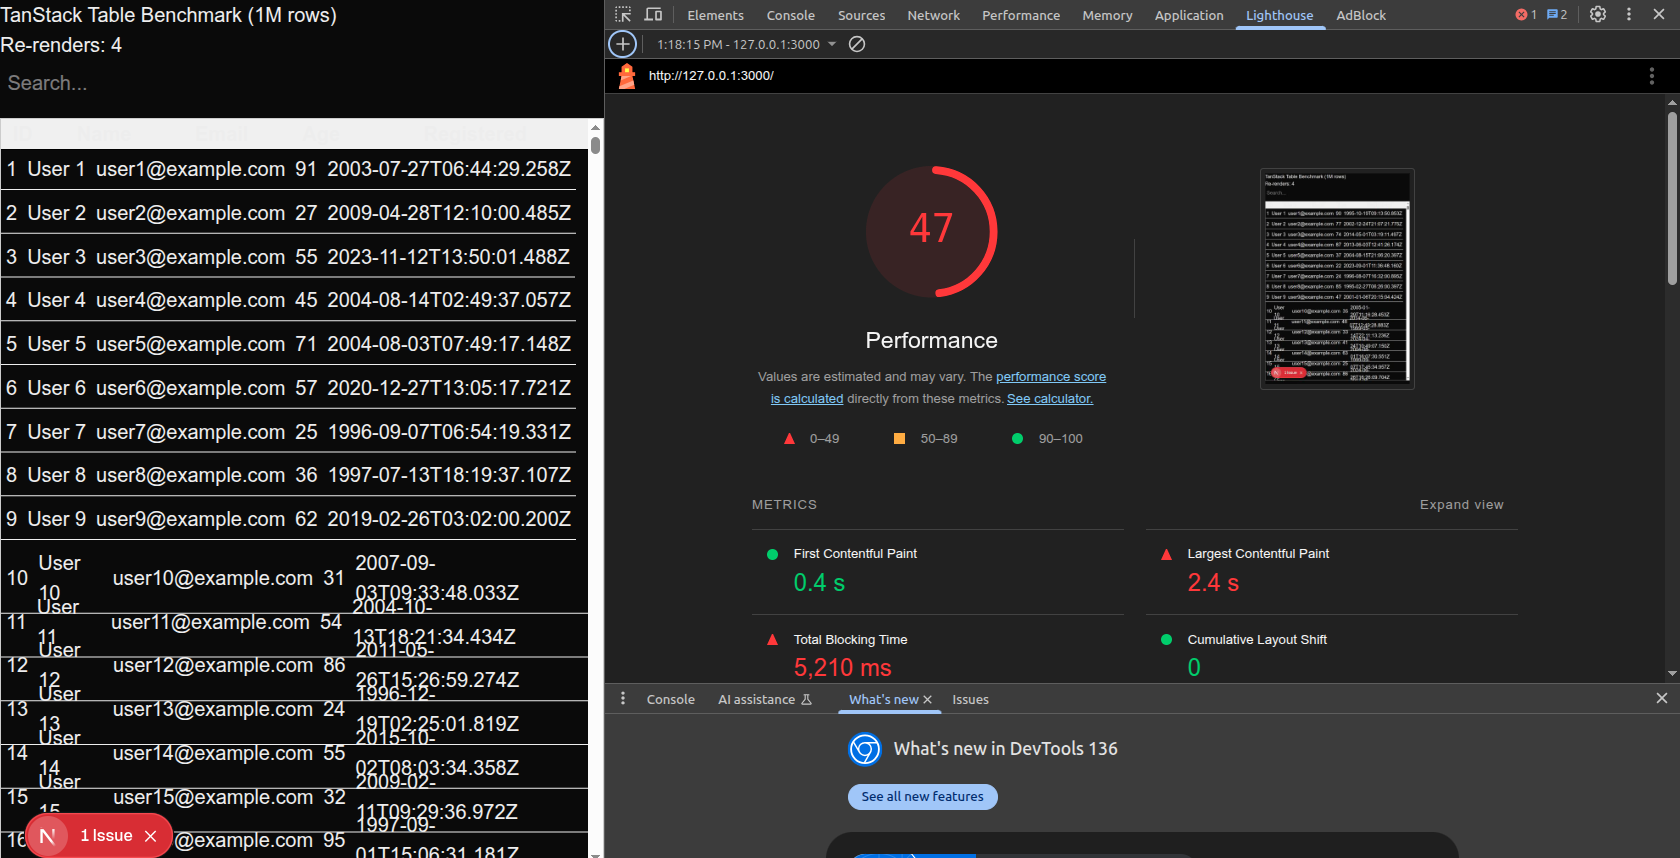Click the Lighthouse logo beside the URL

627,76
